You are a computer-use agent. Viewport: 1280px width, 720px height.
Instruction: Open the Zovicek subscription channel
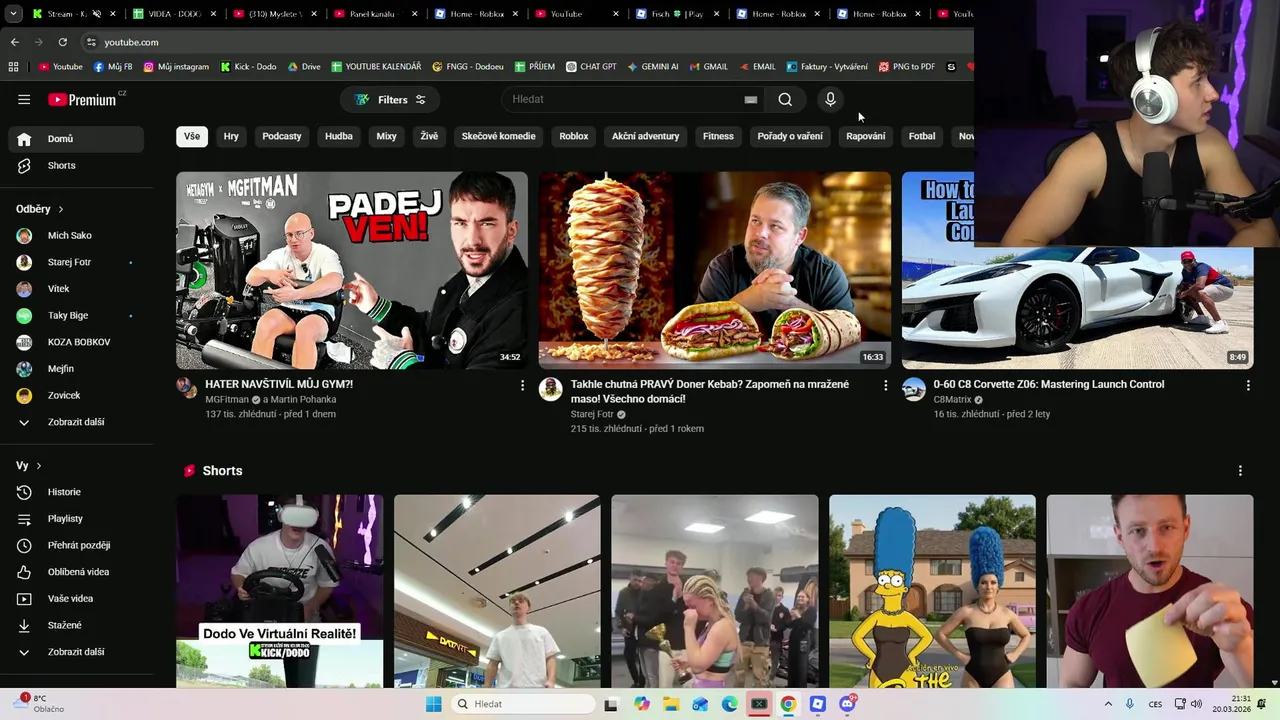tap(76, 395)
